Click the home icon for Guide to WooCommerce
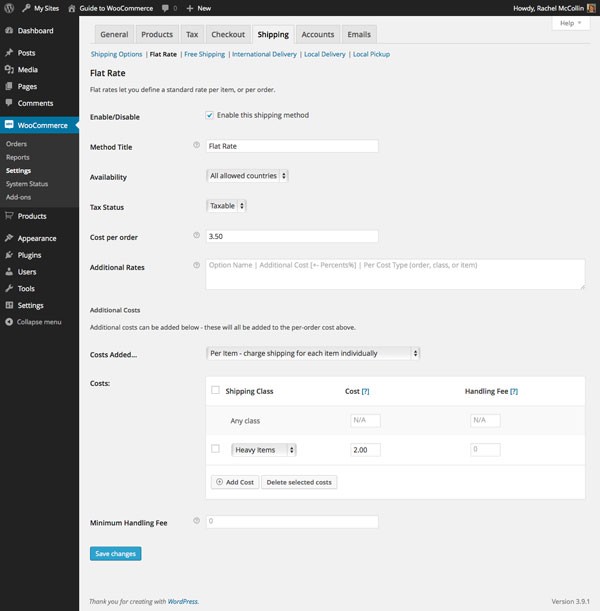Viewport: 600px width, 611px height. tap(72, 8)
